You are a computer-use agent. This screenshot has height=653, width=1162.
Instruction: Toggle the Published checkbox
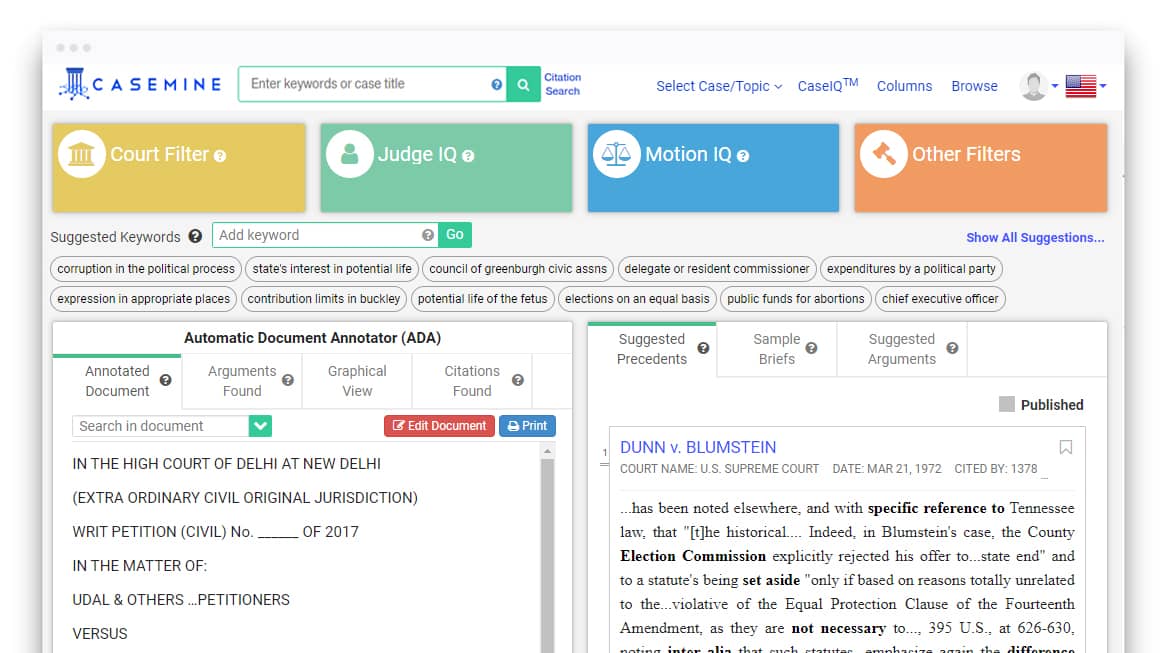[x=1007, y=404]
